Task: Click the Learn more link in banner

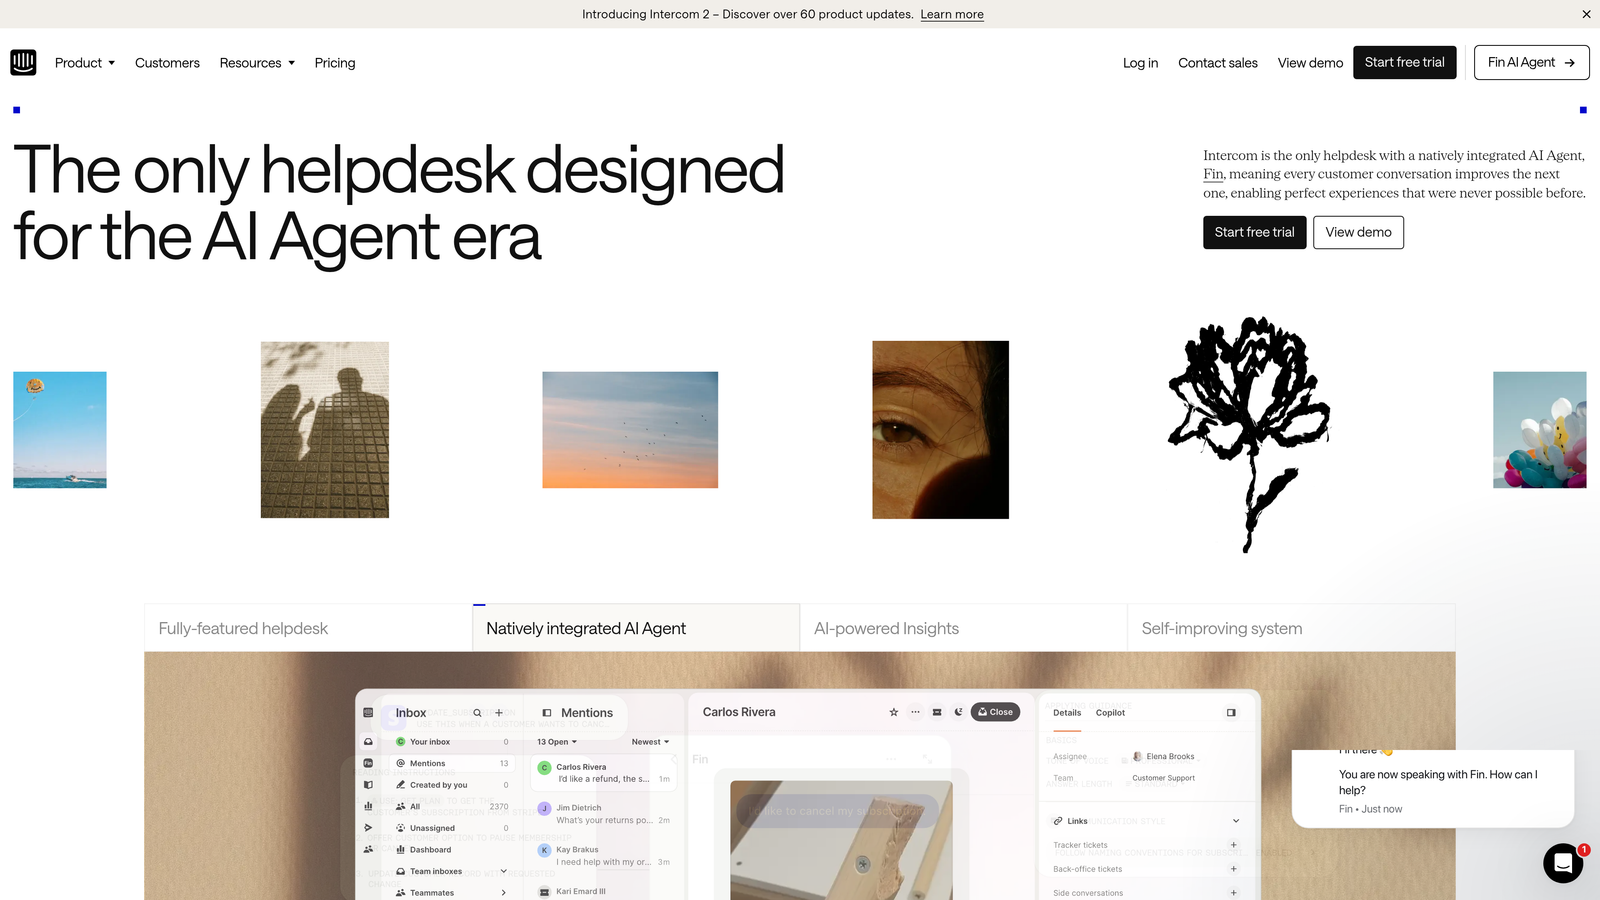Action: pos(952,14)
